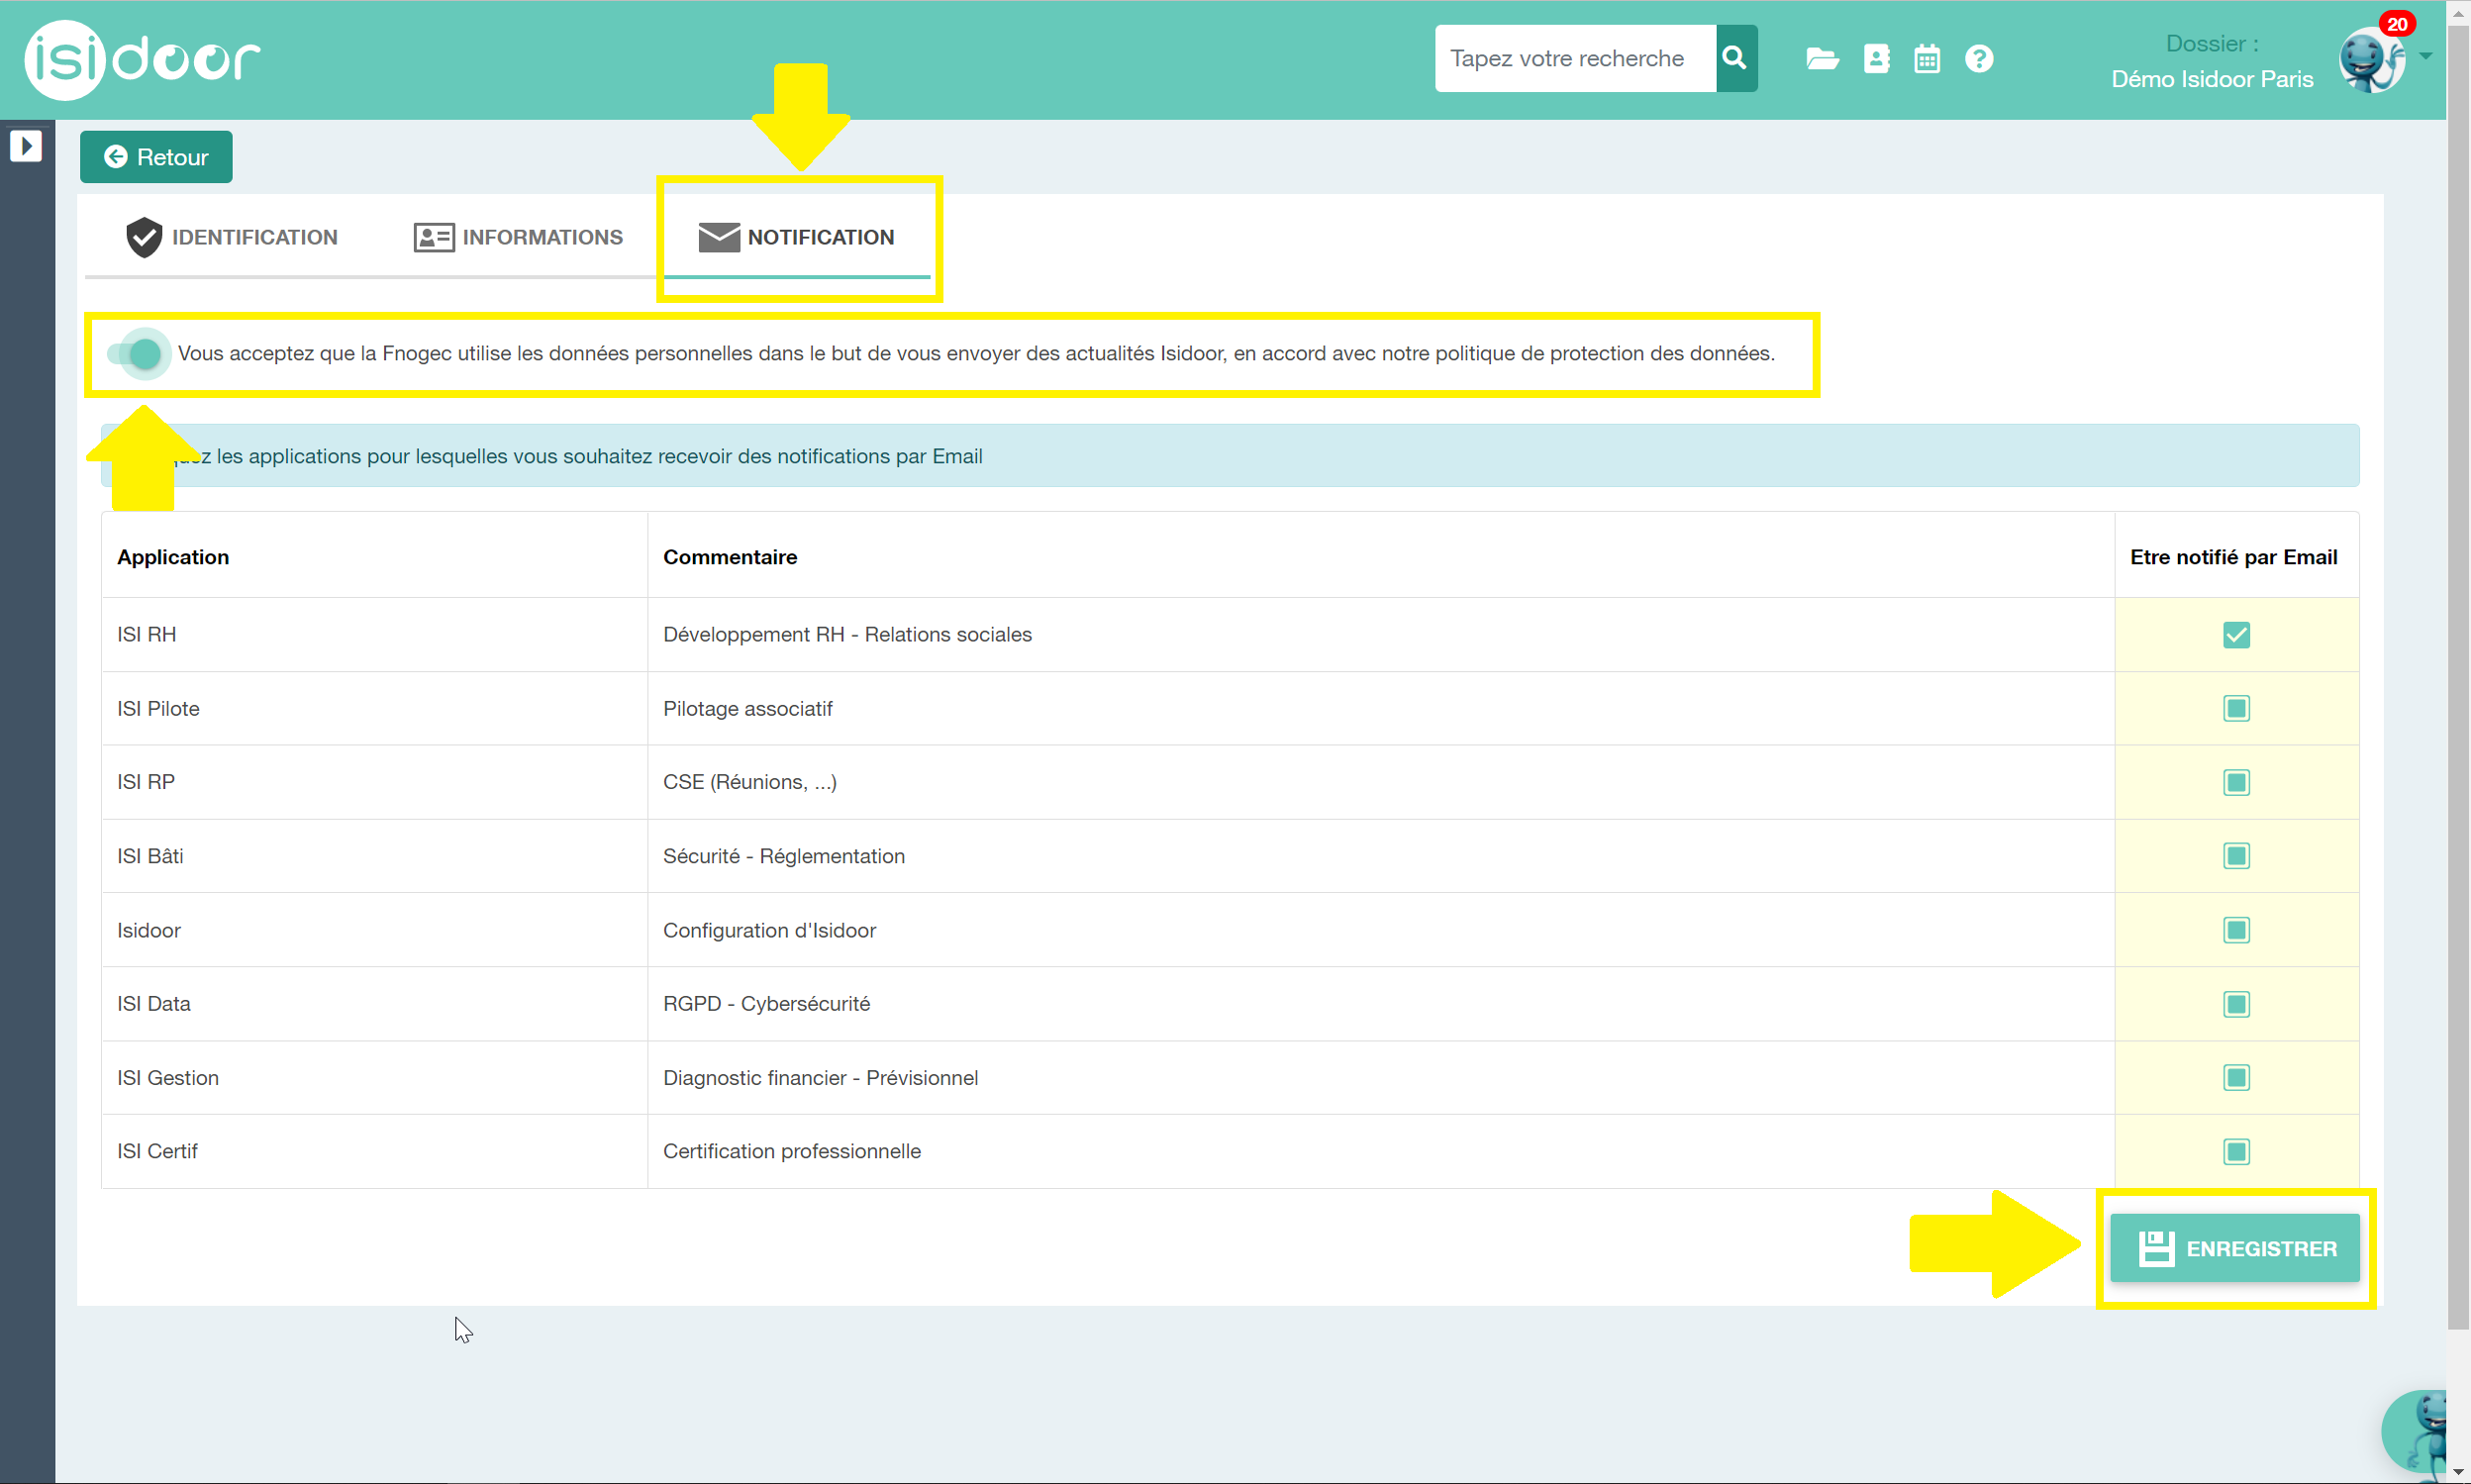Screen dimensions: 2471x1484
Task: Click the Isidoor logo
Action: point(142,59)
